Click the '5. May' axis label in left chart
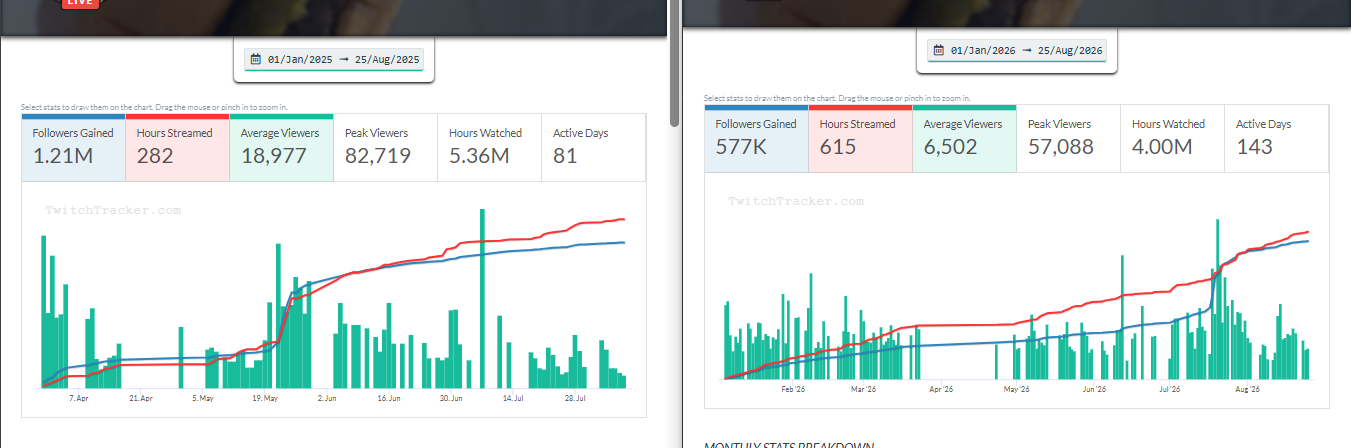 [x=202, y=398]
